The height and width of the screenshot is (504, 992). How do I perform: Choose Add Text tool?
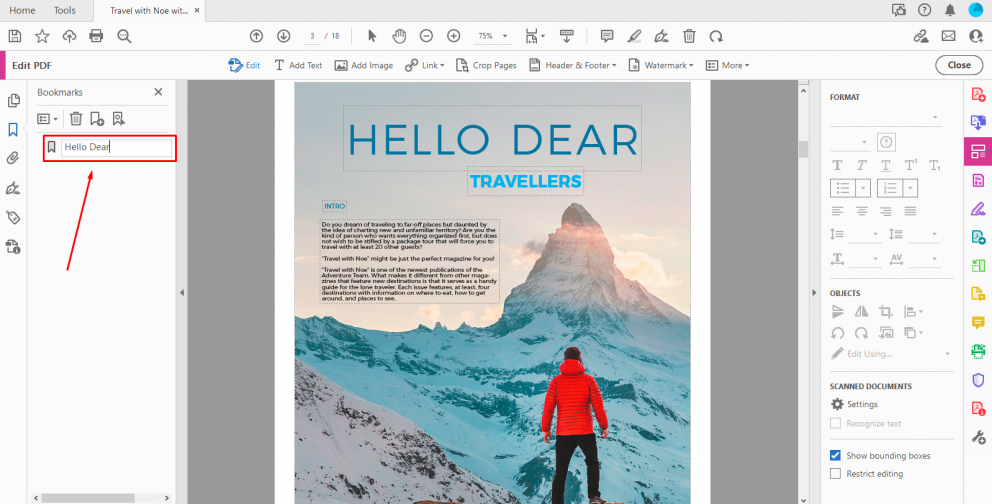[298, 65]
